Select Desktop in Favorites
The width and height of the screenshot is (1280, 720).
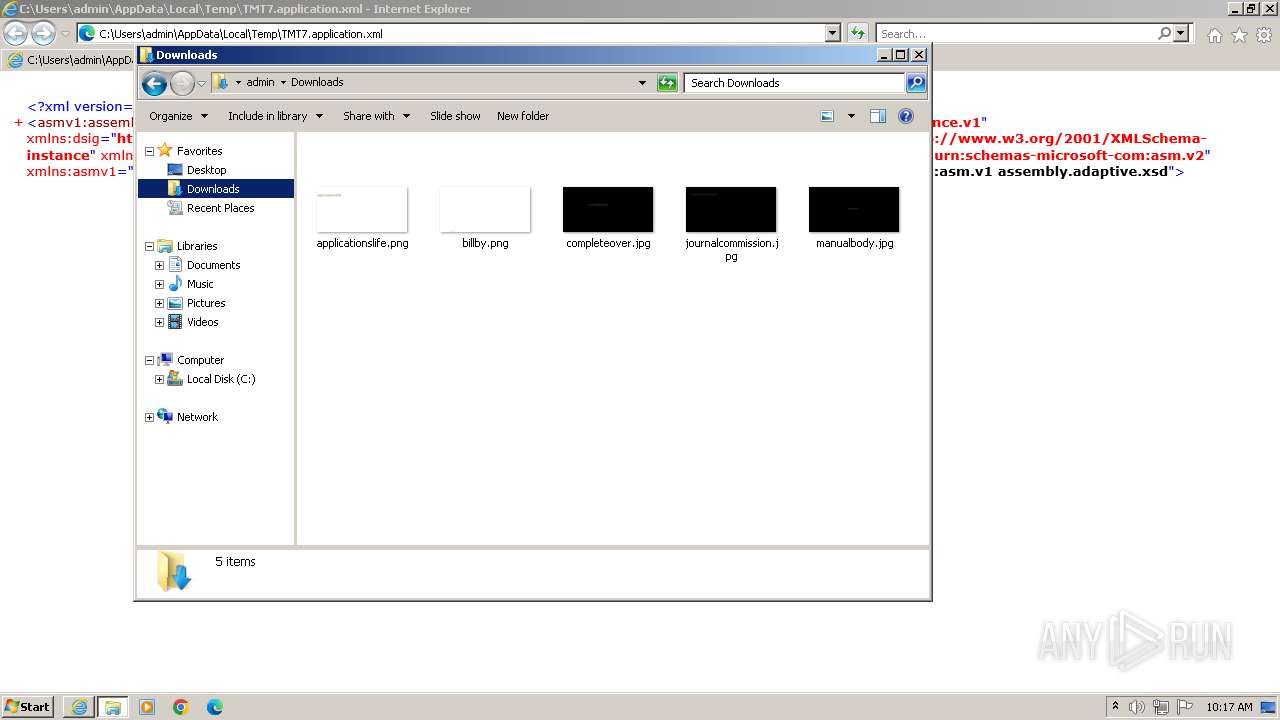(x=206, y=170)
